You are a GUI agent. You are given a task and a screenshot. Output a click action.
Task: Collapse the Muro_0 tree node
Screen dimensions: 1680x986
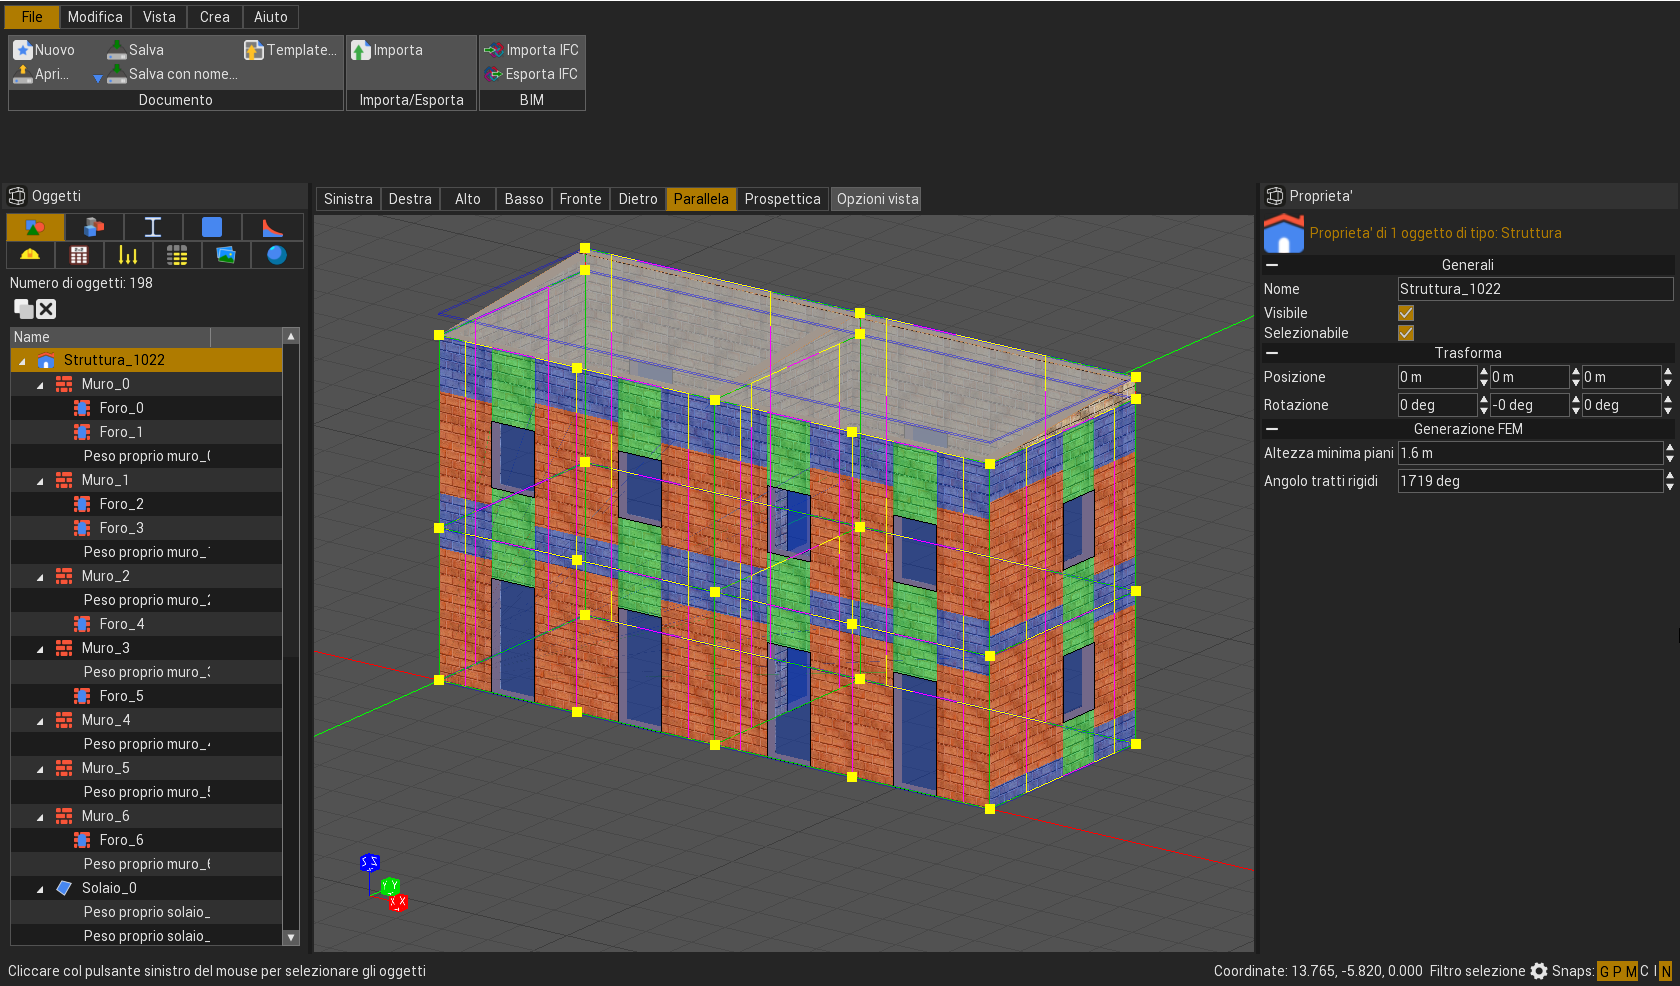pos(40,385)
